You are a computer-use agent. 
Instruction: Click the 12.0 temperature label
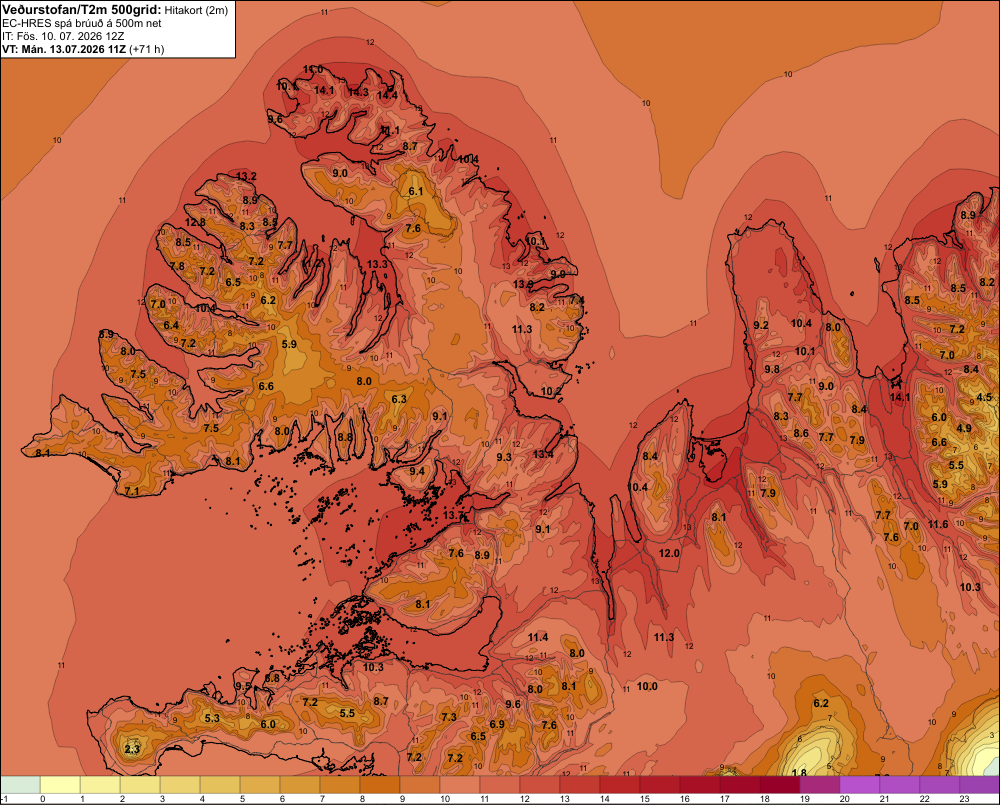click(x=669, y=553)
